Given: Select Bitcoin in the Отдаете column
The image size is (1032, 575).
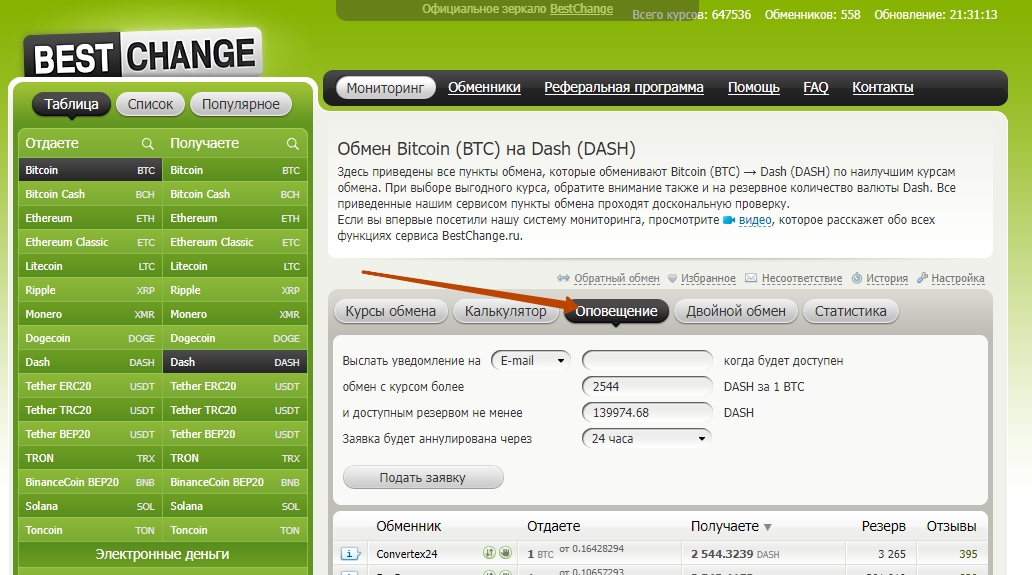Looking at the screenshot, I should (90, 170).
